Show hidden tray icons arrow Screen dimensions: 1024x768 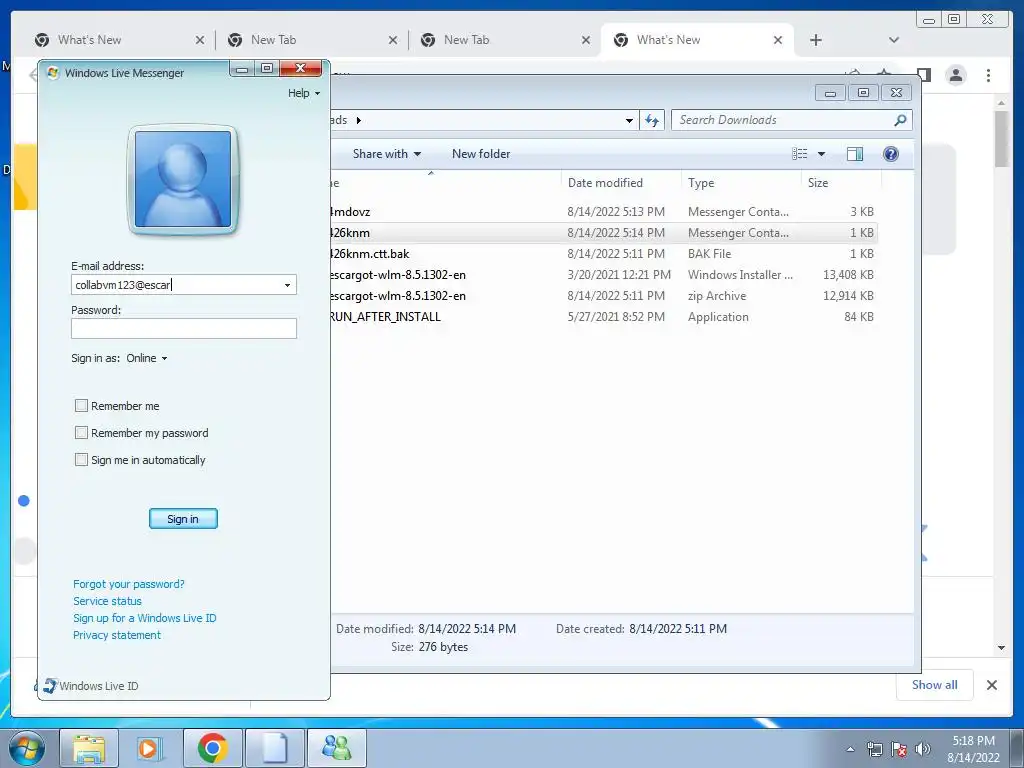(x=850, y=749)
